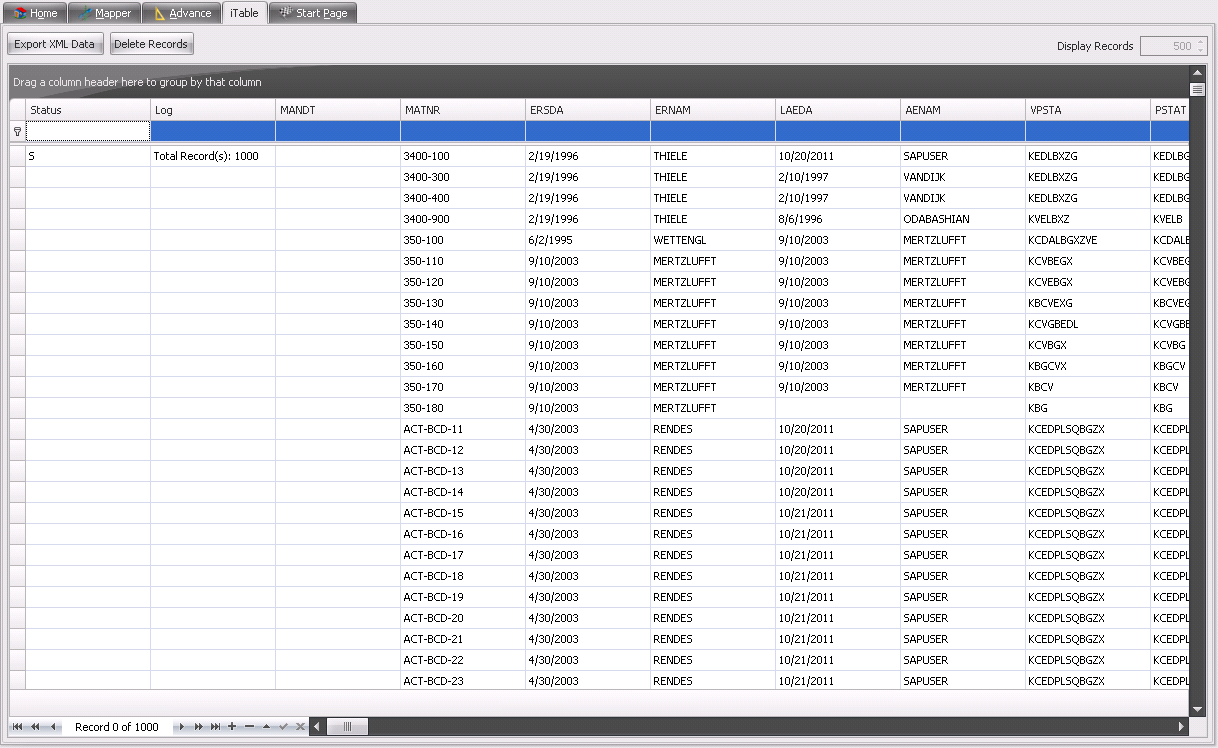Select AENAM cell 'ODABASHIAN'

(x=963, y=219)
